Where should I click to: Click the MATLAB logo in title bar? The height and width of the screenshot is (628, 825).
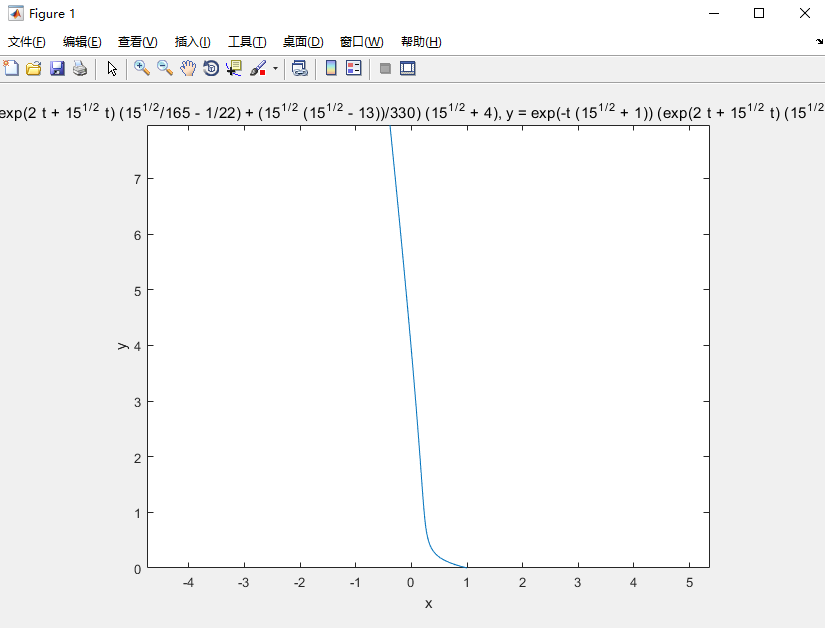point(16,13)
